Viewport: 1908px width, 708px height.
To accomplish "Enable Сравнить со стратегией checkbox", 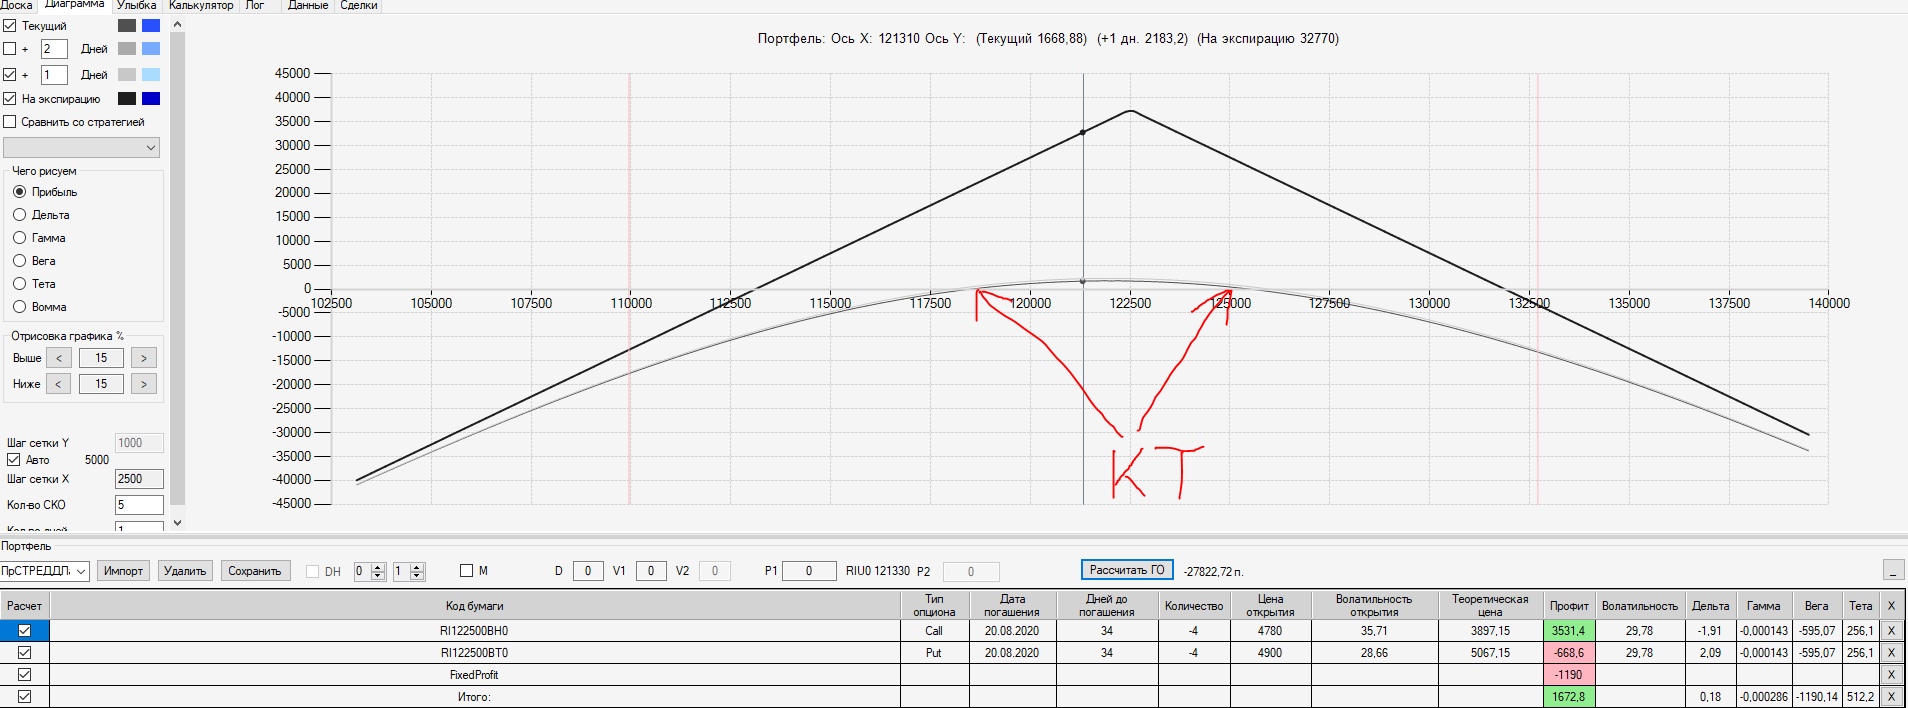I will [10, 122].
